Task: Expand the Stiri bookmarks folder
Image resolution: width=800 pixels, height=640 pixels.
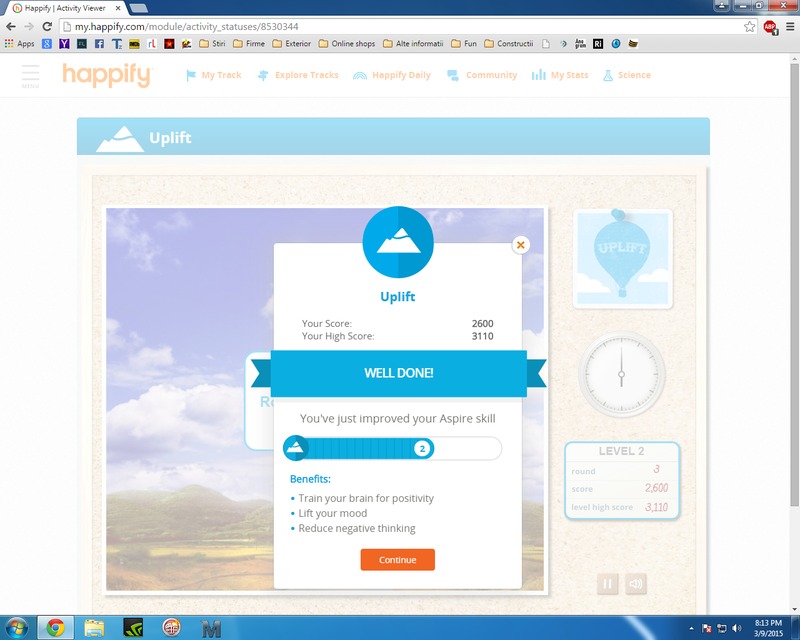Action: click(x=212, y=44)
